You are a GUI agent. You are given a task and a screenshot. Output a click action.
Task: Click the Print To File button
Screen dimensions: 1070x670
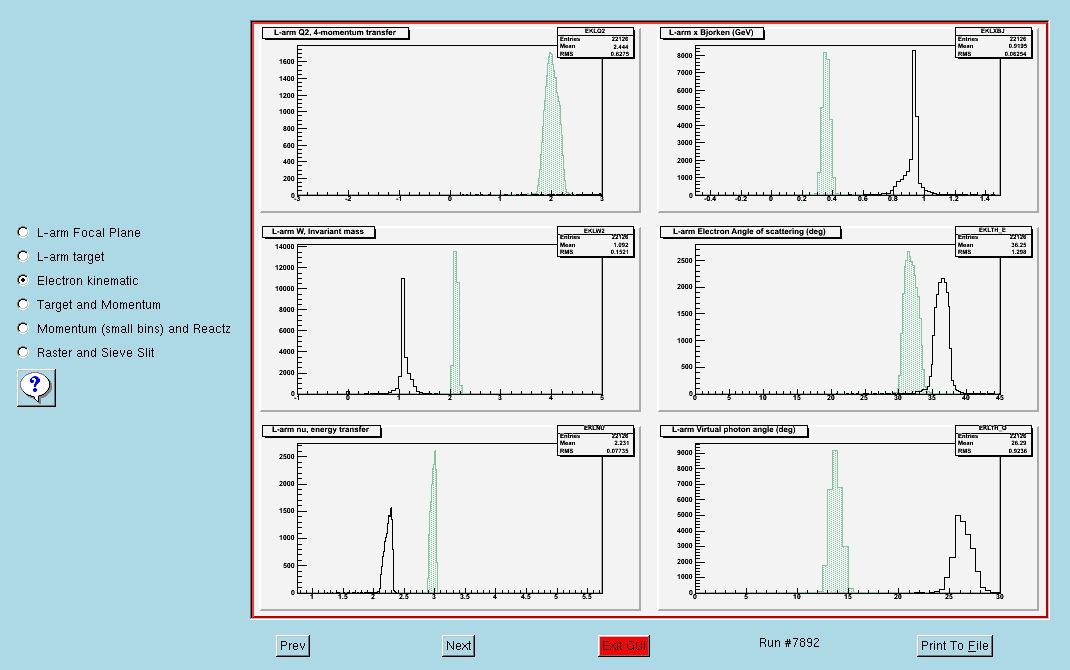(x=955, y=645)
